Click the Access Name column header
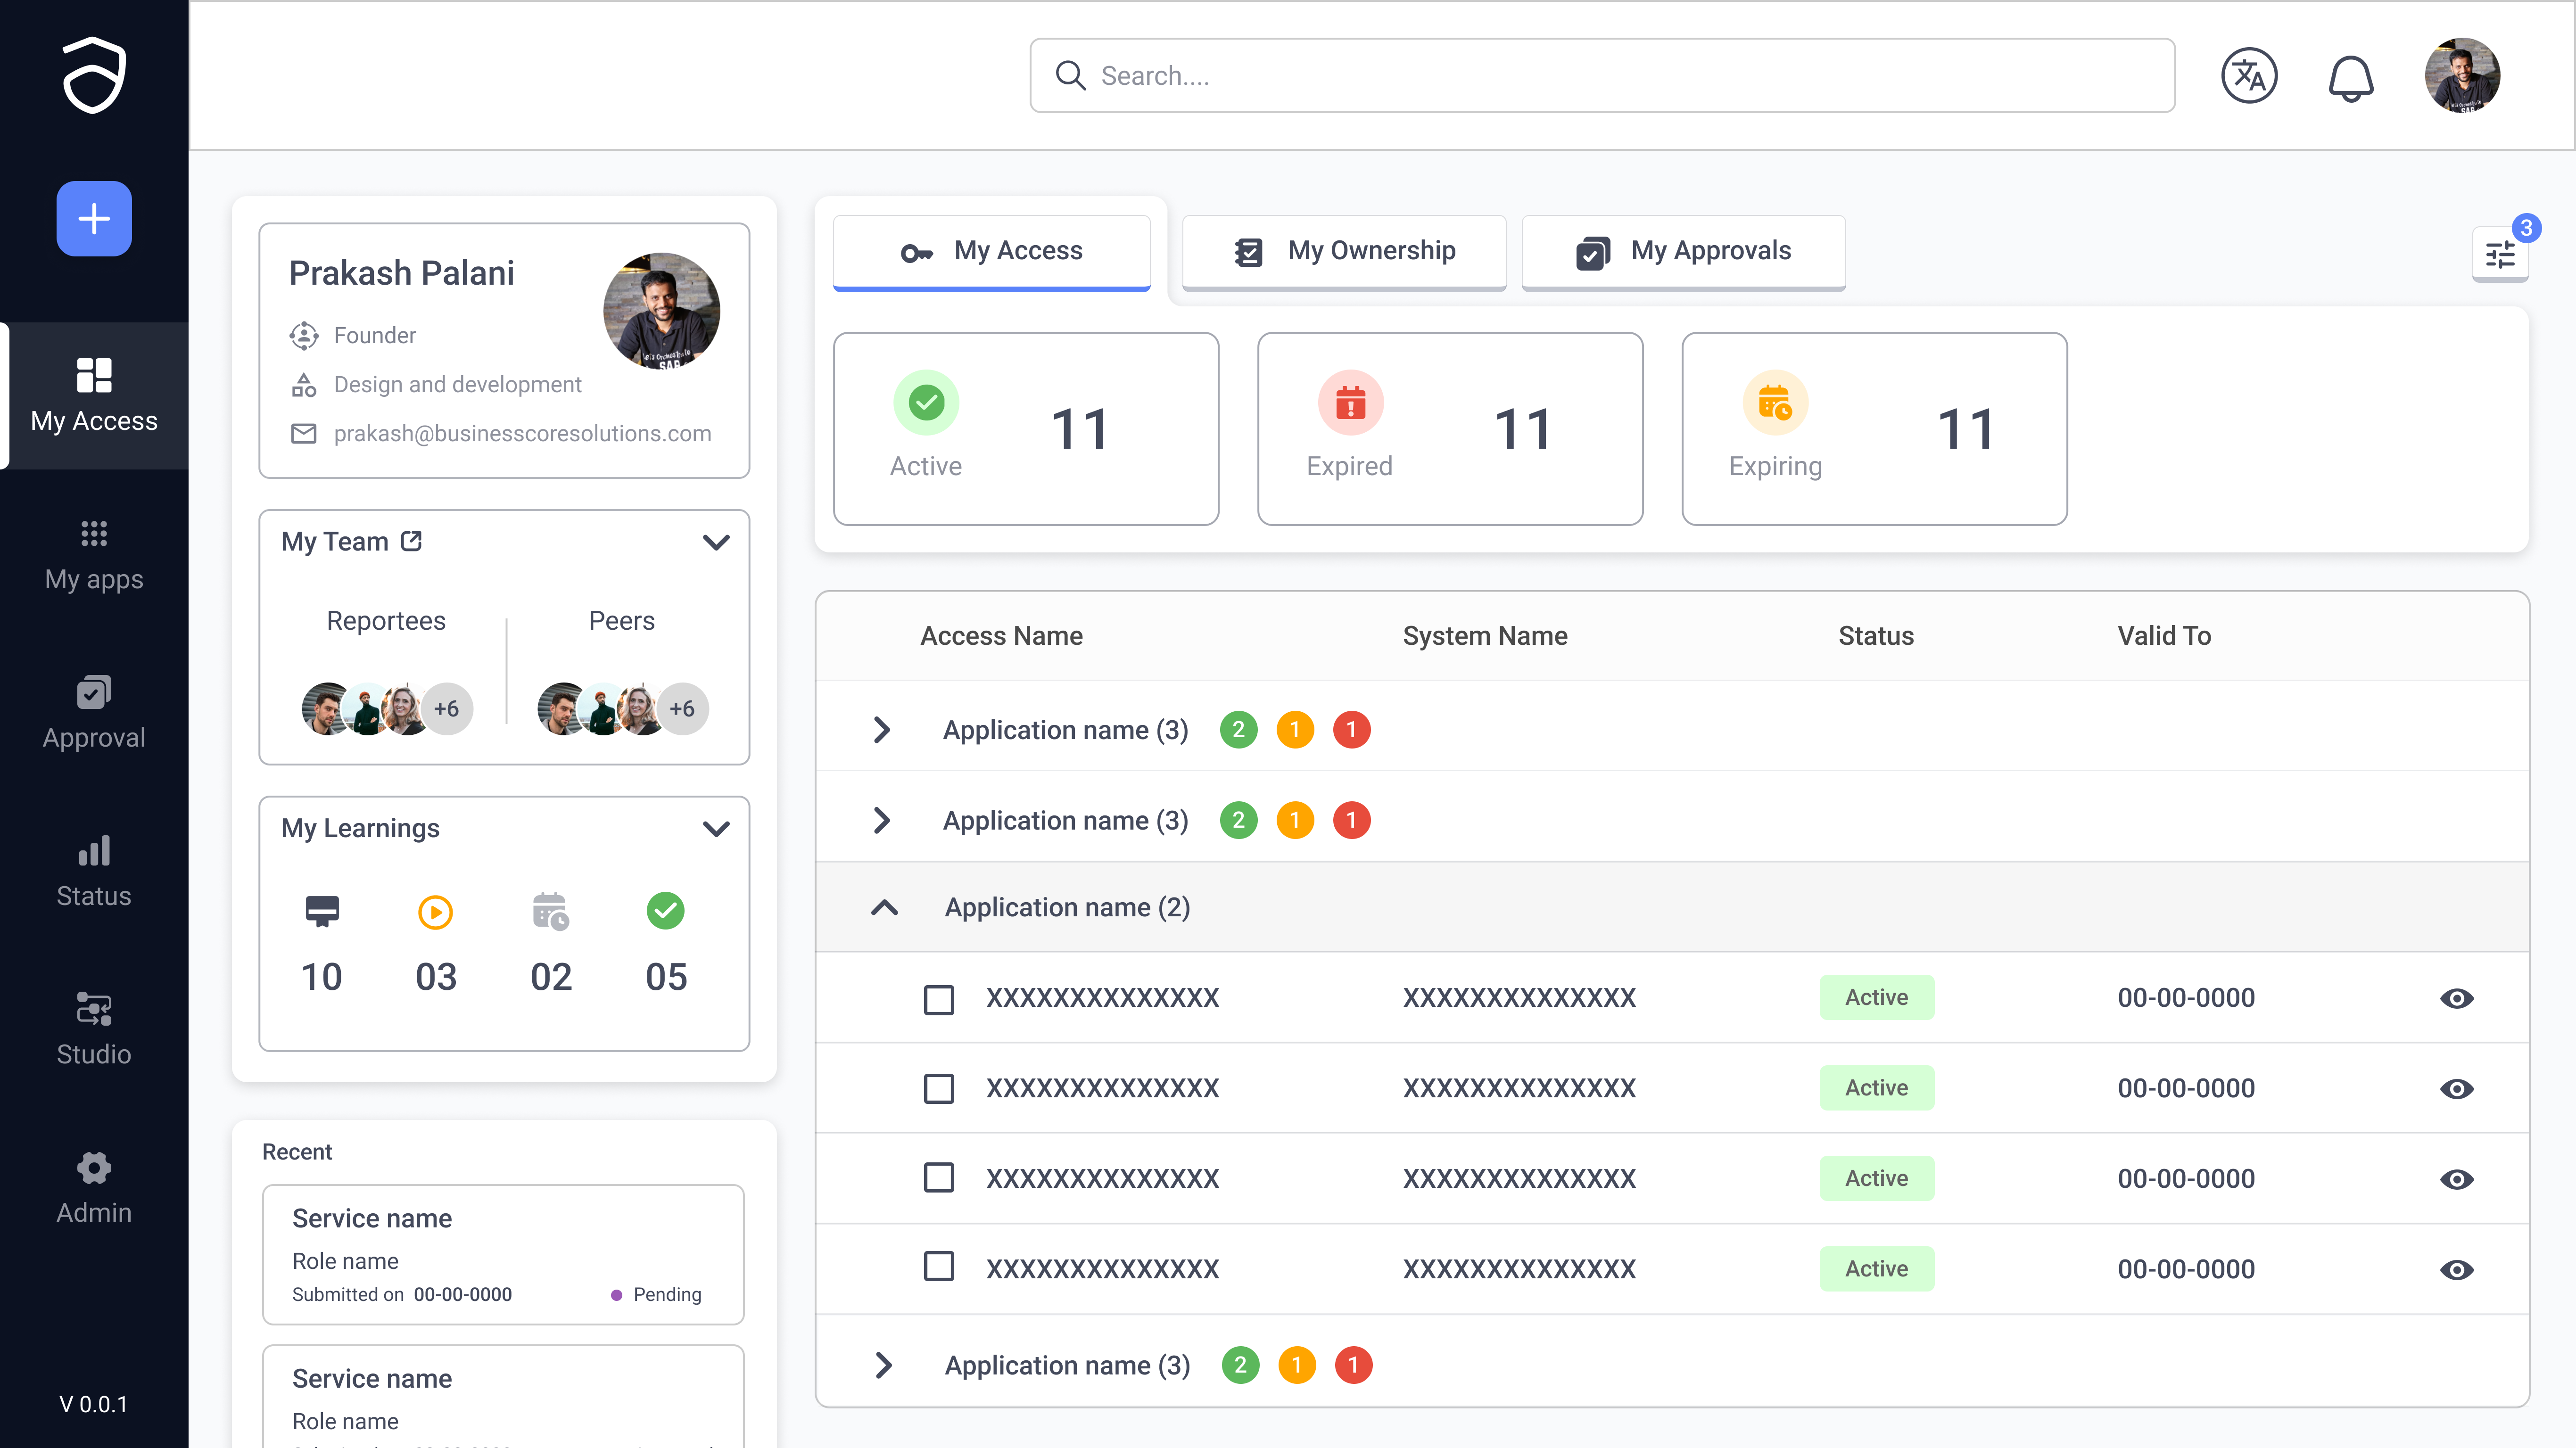The width and height of the screenshot is (2576, 1448). (x=1001, y=635)
